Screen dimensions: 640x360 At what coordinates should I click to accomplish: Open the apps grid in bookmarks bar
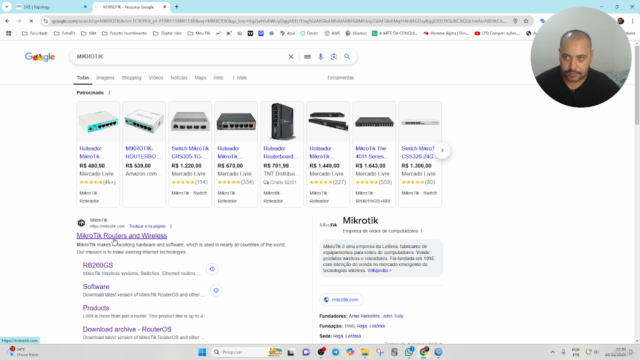[9, 33]
